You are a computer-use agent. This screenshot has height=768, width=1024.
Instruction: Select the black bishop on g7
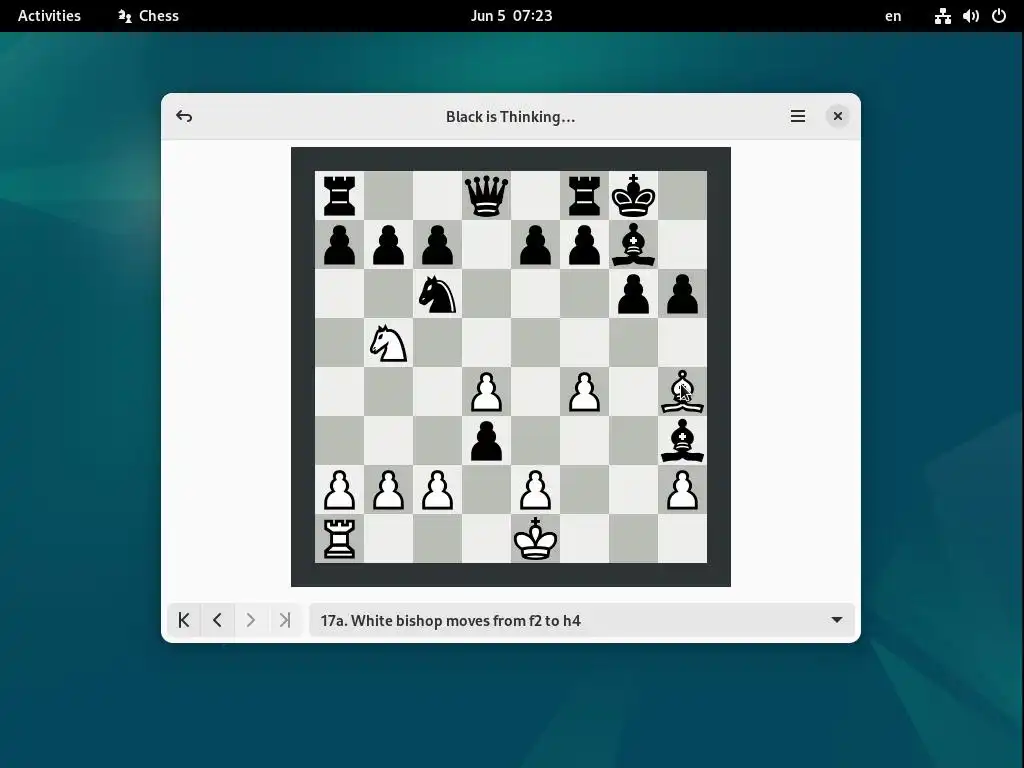633,244
